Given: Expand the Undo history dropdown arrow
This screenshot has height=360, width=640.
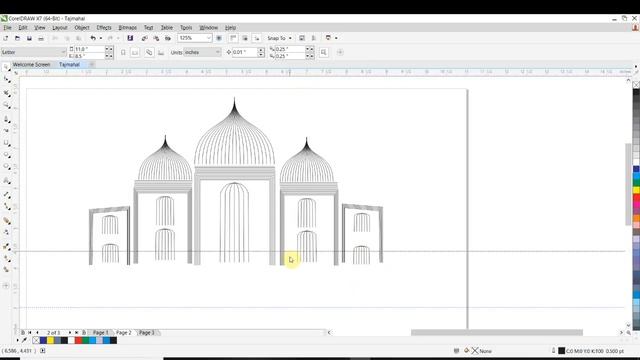Looking at the screenshot, I should pos(101,38).
